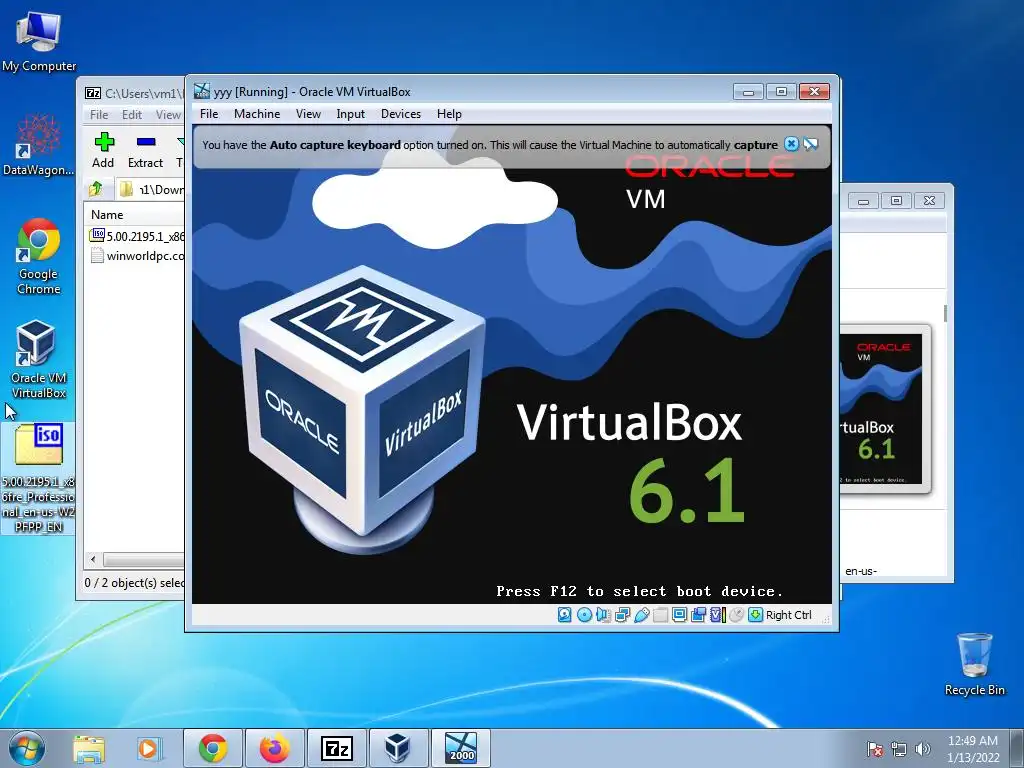This screenshot has width=1024, height=768.
Task: Switch to Firefox in the taskbar
Action: point(275,748)
